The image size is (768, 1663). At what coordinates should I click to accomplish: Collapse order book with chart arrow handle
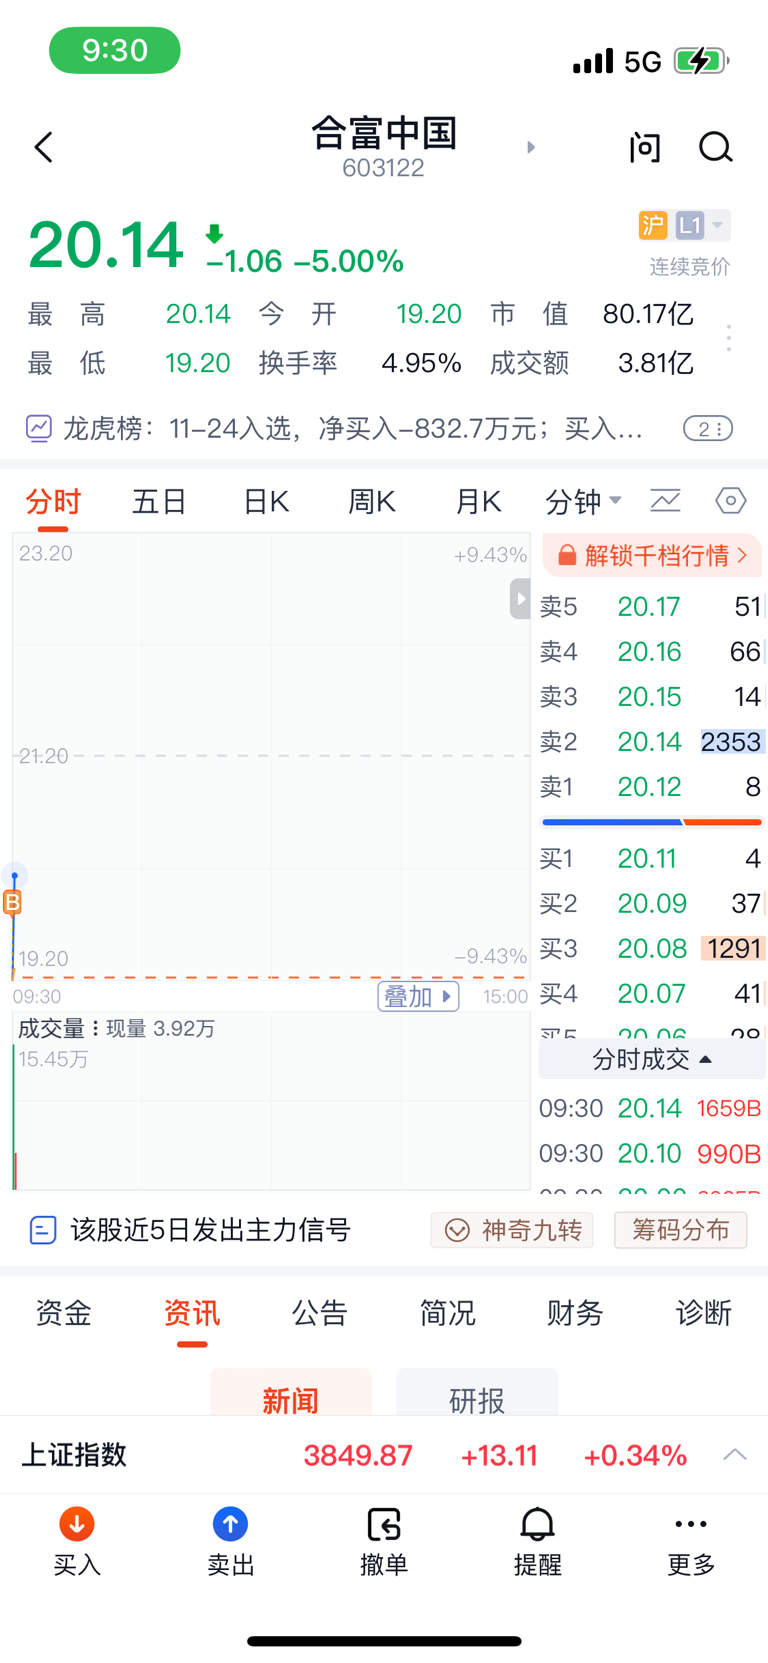[x=520, y=599]
